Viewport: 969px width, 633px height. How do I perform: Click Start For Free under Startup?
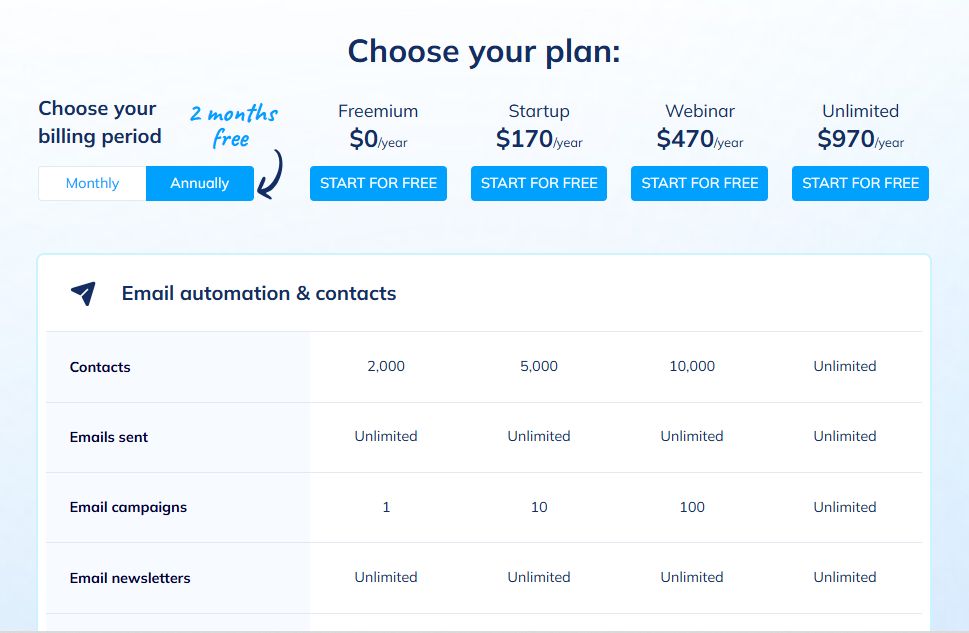[539, 184]
